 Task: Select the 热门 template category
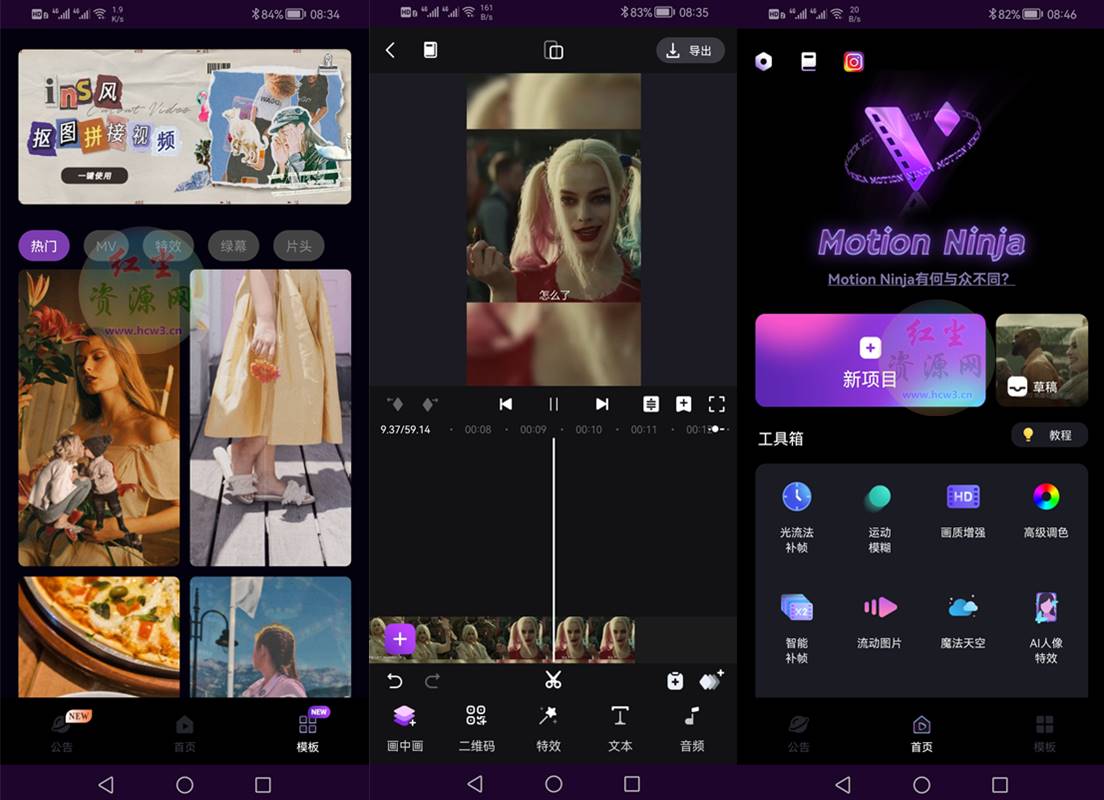click(44, 246)
